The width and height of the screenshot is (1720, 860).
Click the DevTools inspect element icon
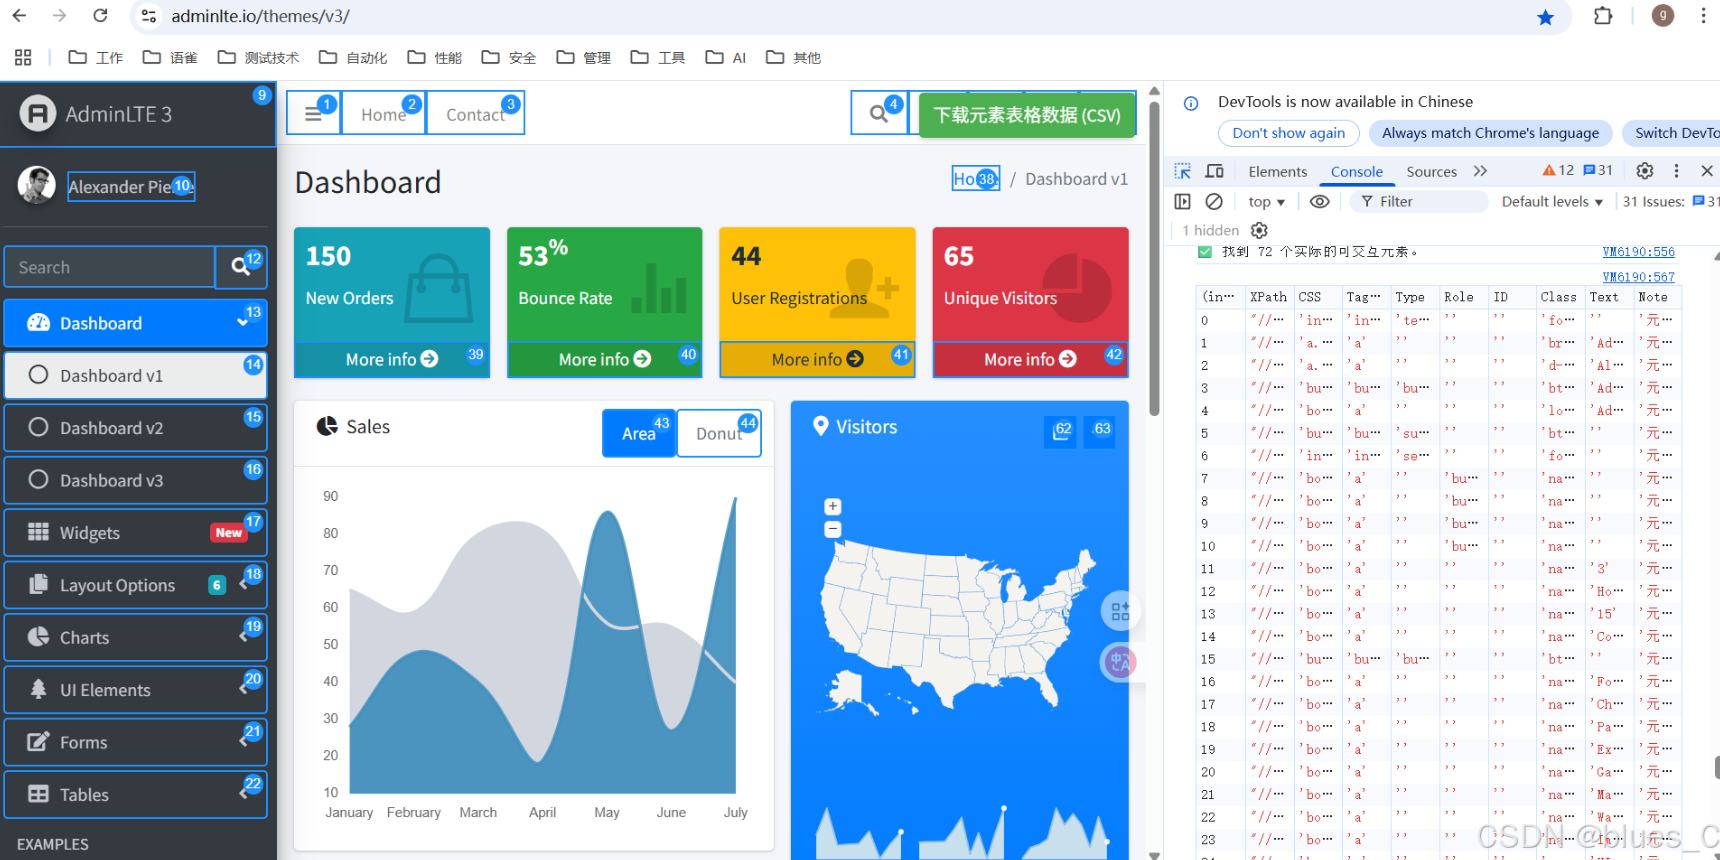[x=1182, y=171]
